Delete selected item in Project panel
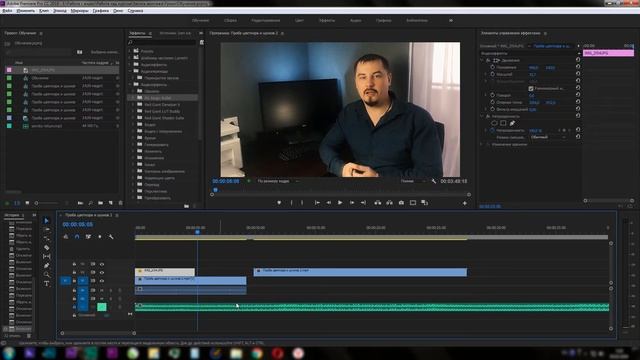The width and height of the screenshot is (640, 360). click(120, 203)
